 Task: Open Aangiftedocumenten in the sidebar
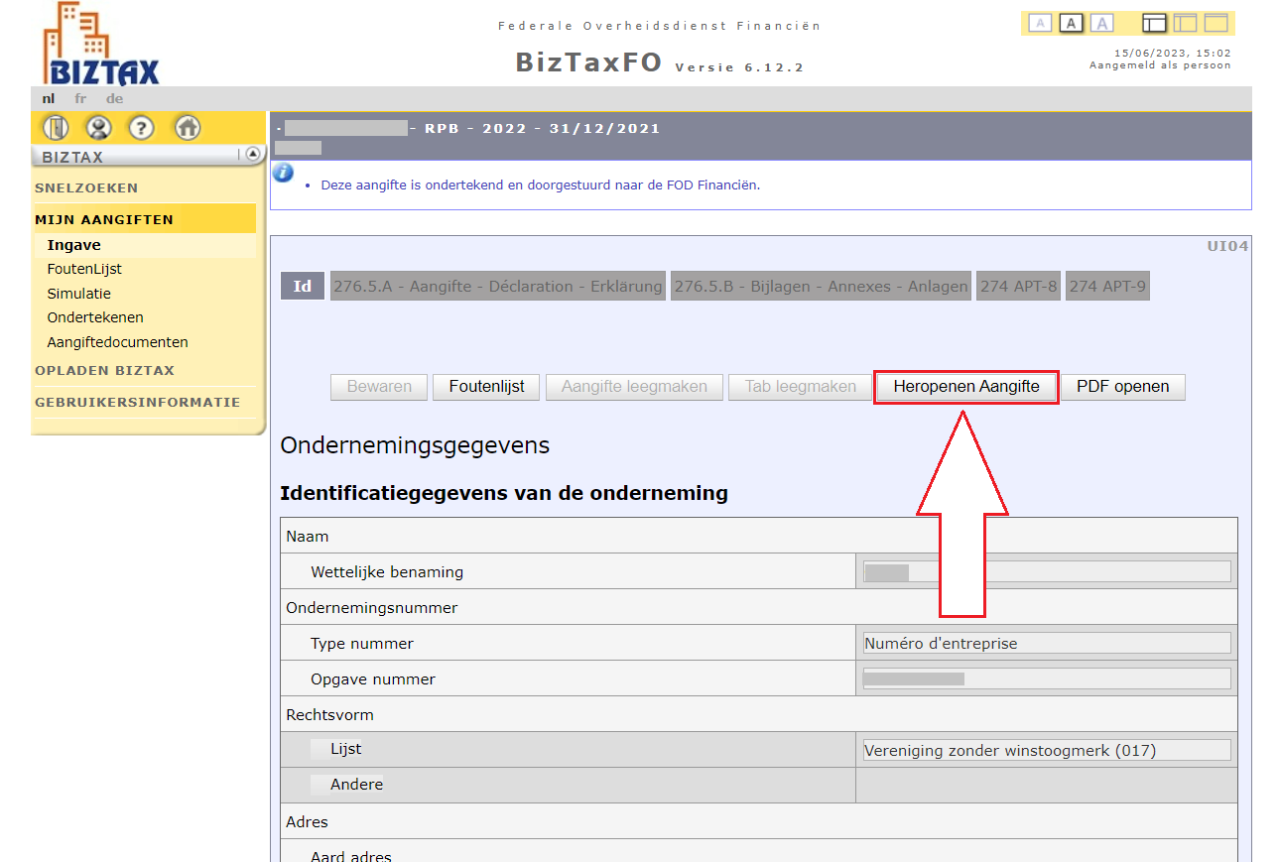(x=117, y=342)
